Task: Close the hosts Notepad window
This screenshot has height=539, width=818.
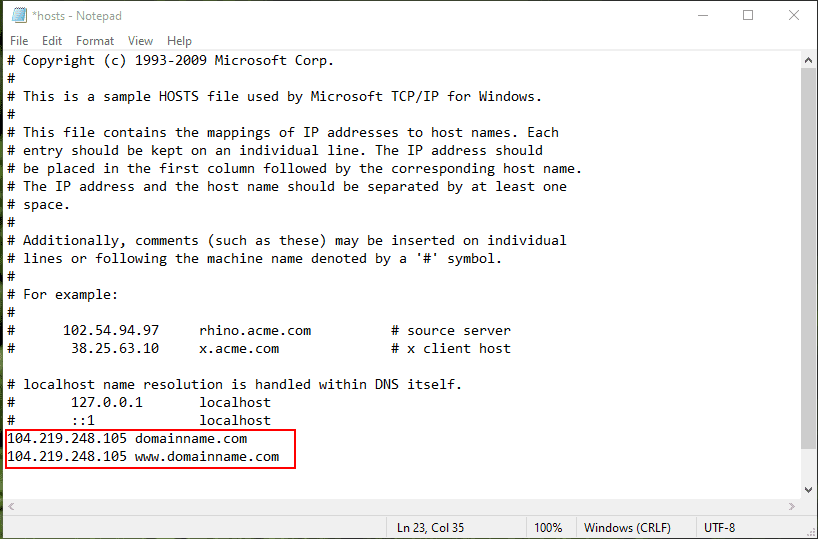Action: 794,15
